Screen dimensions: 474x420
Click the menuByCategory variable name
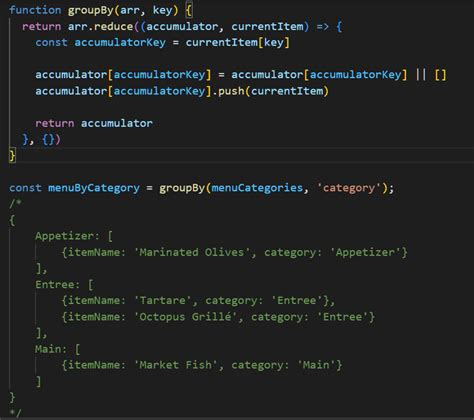[x=94, y=188]
